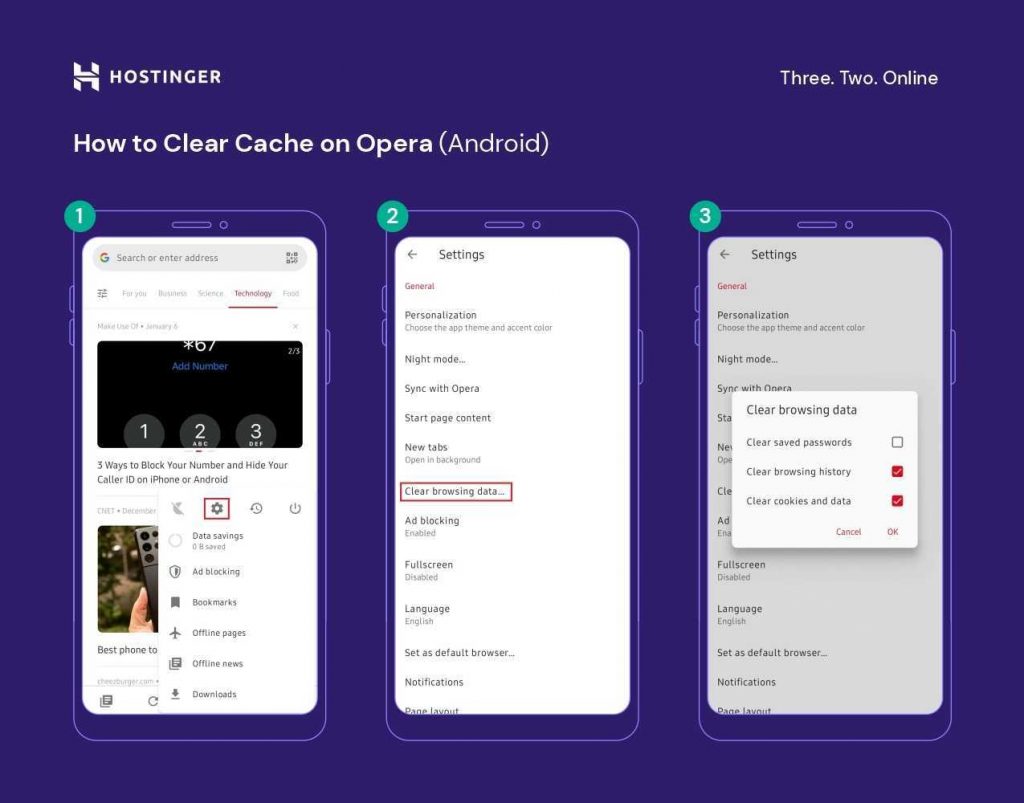Click the Clear browsing history label
The height and width of the screenshot is (803, 1024).
click(798, 471)
